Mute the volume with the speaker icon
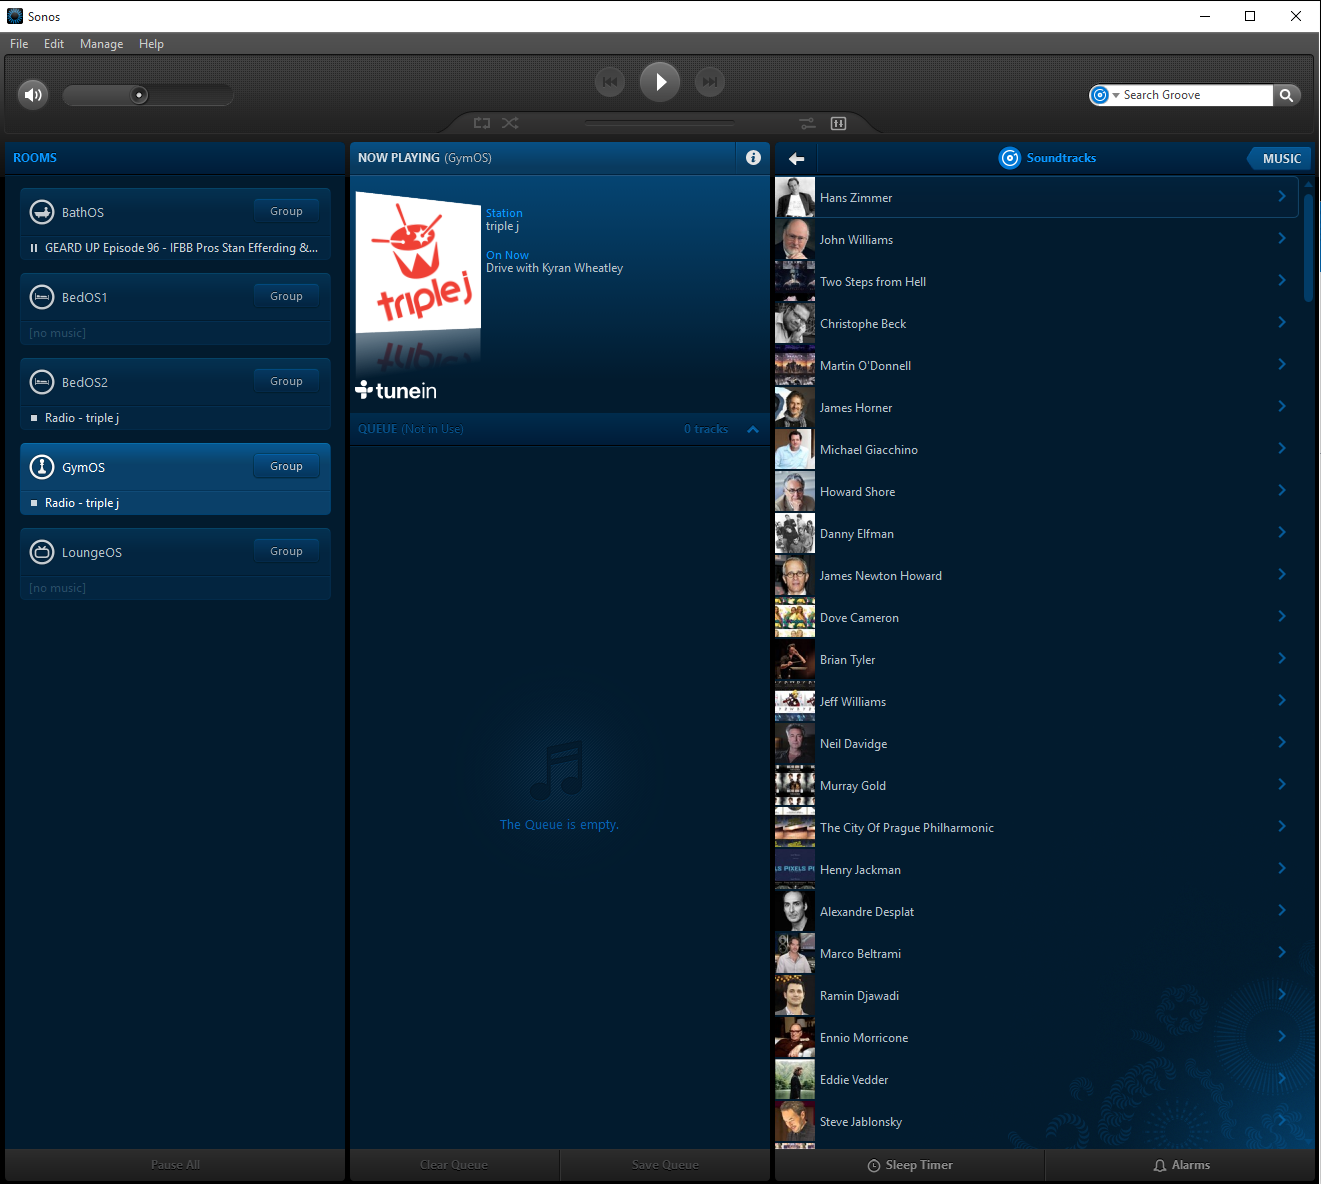This screenshot has height=1184, width=1321. (x=33, y=95)
